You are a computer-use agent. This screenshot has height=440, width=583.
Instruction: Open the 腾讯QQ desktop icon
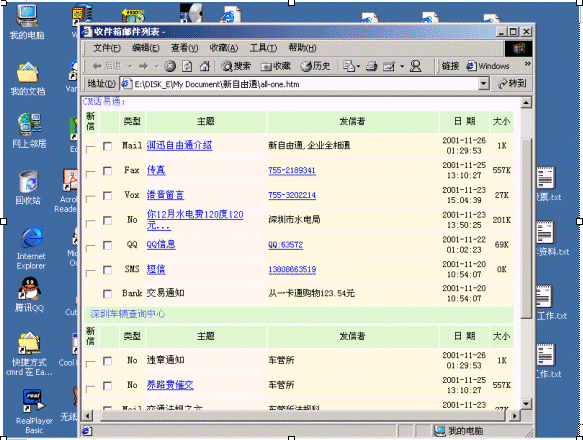(x=29, y=295)
